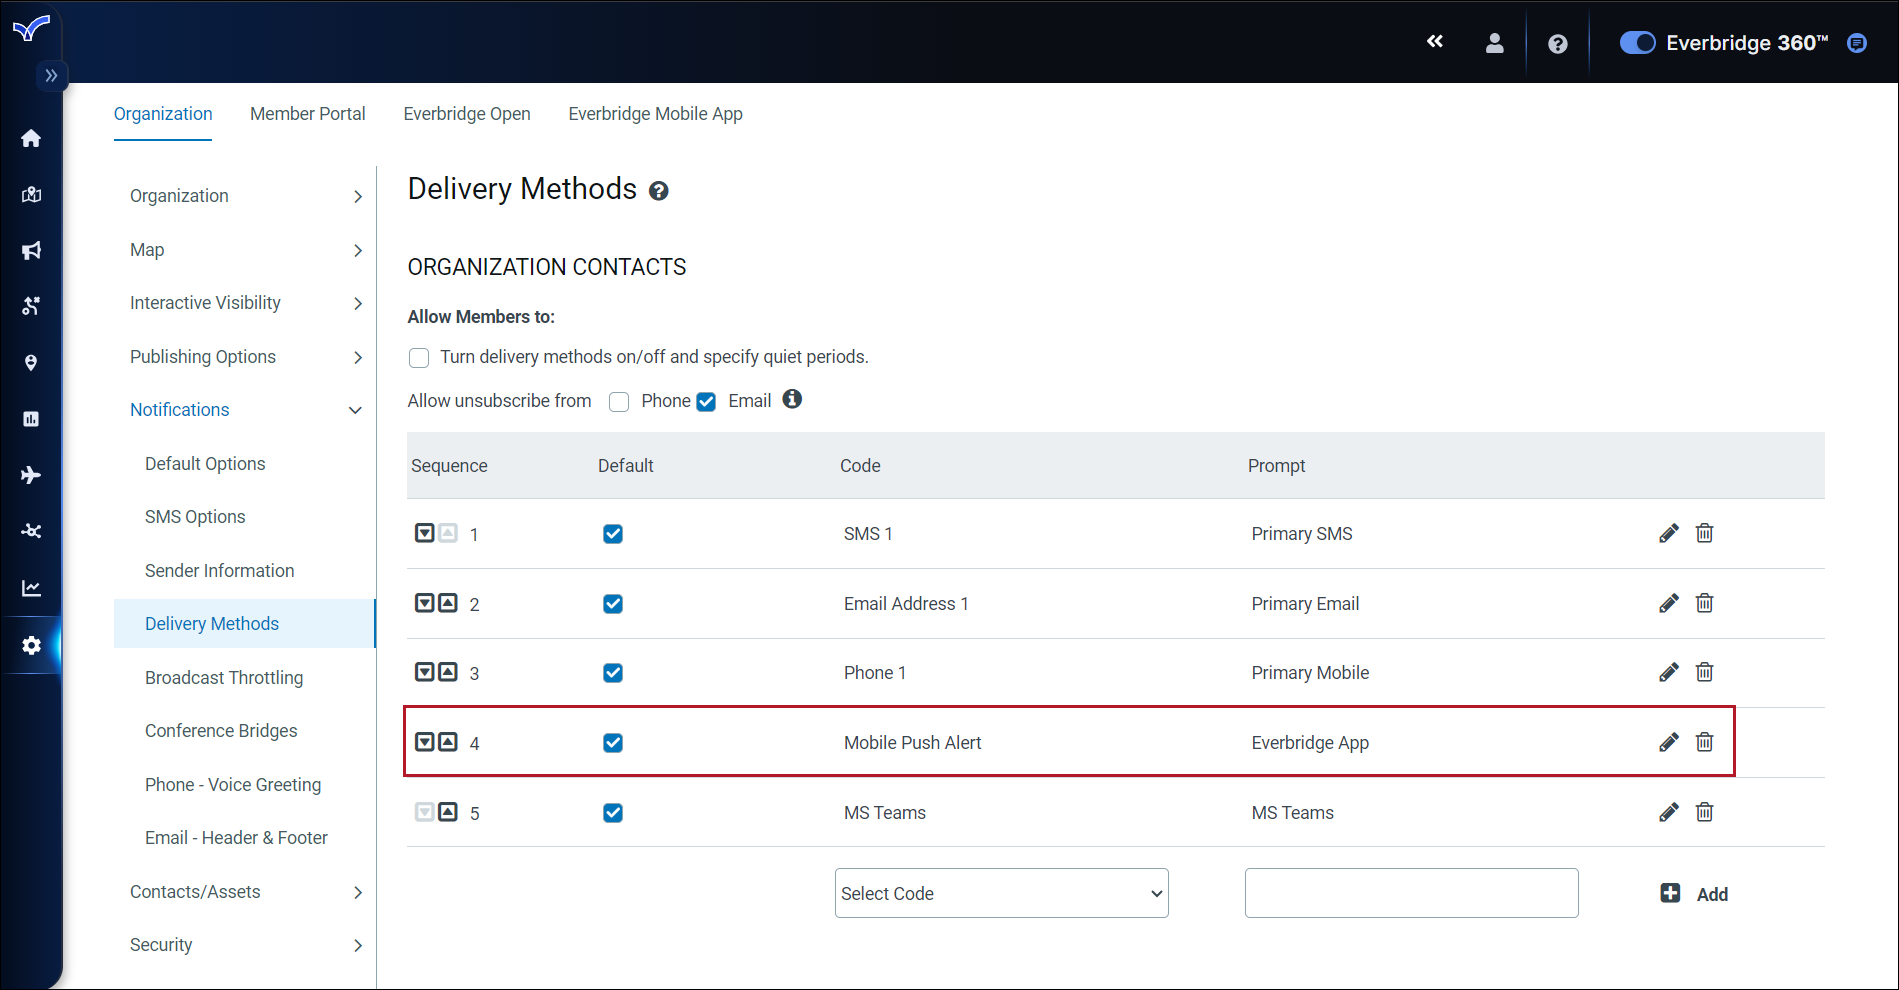Delete the Email Address 1 row

coord(1704,603)
